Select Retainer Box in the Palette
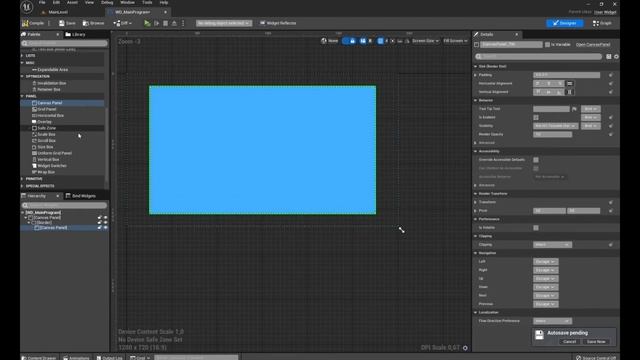 tap(49, 89)
